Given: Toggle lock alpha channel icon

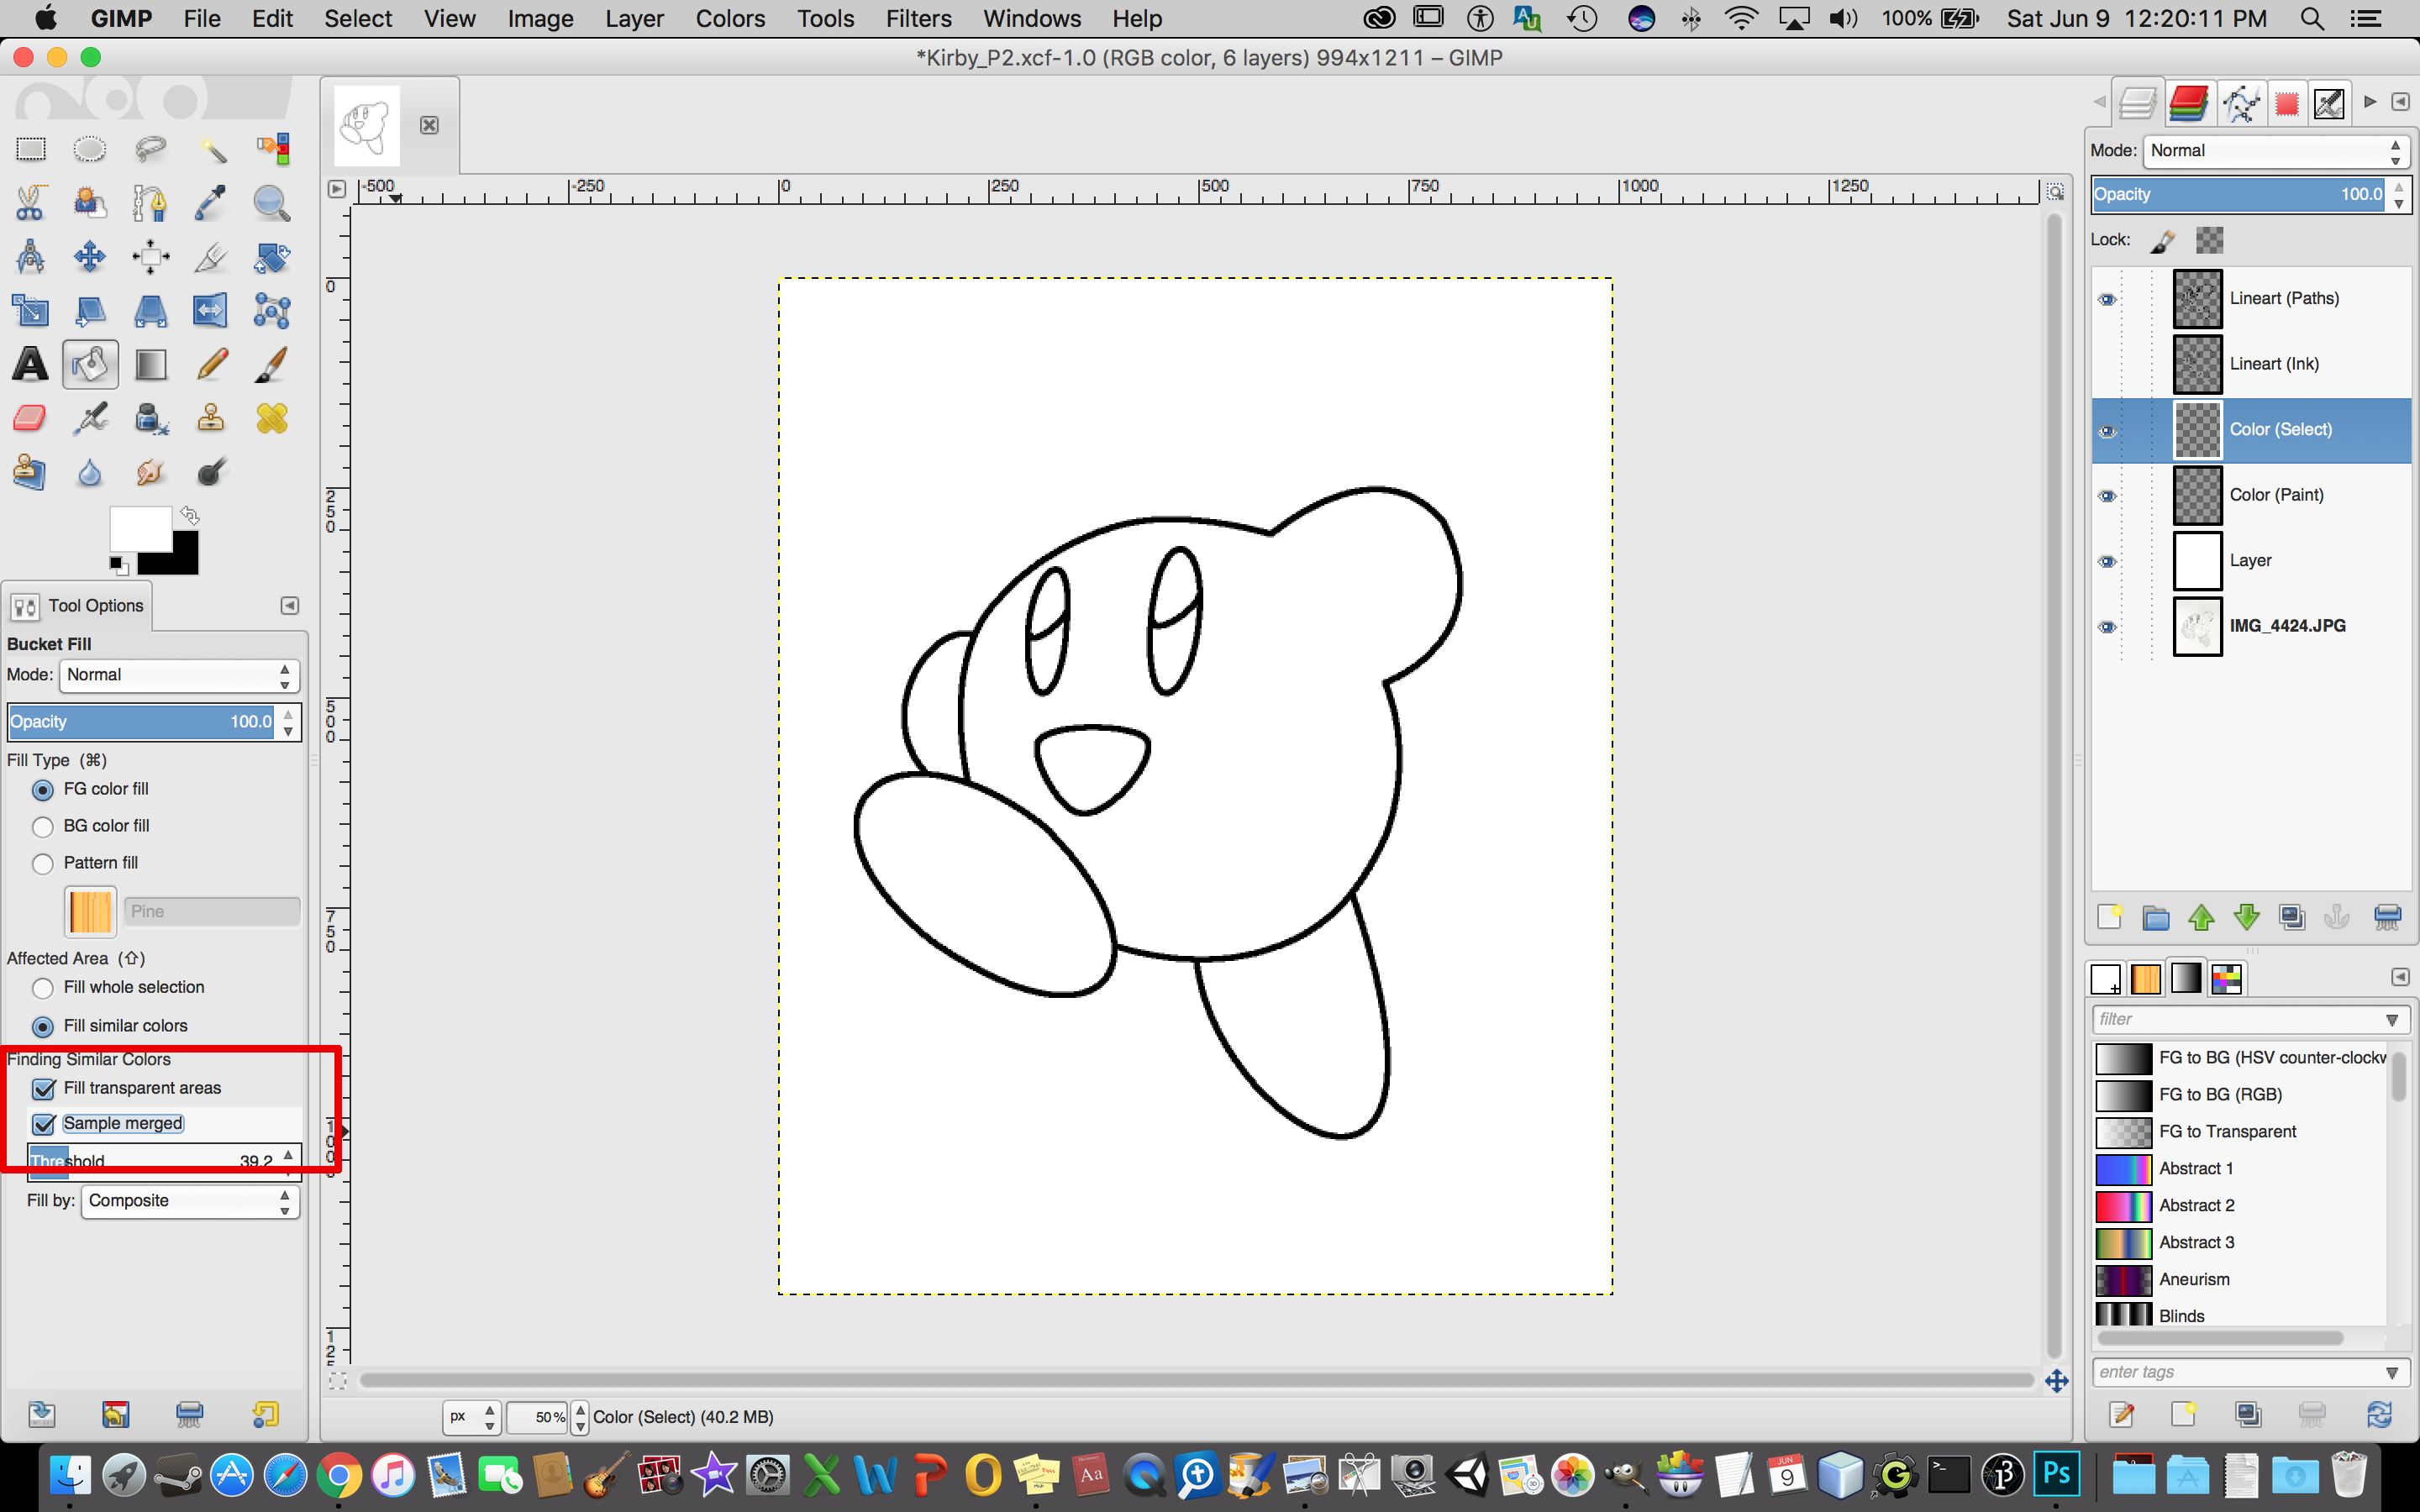Looking at the screenshot, I should [x=2209, y=240].
